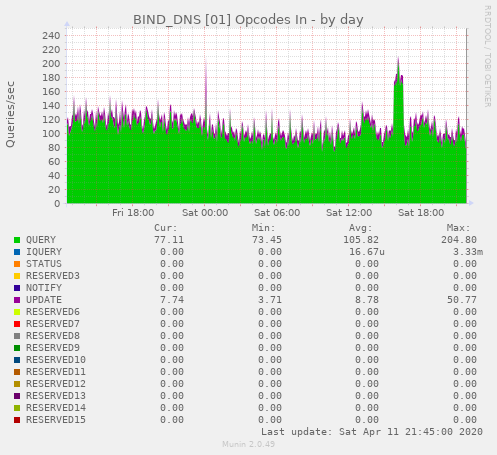The image size is (497, 455).
Task: Click the Max: column header
Action: [459, 228]
